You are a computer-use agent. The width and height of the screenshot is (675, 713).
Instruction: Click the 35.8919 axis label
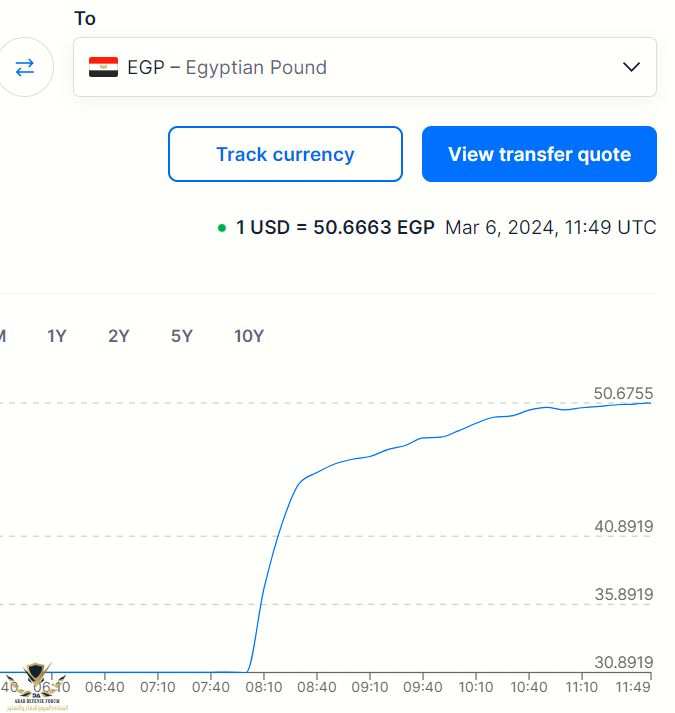click(623, 594)
